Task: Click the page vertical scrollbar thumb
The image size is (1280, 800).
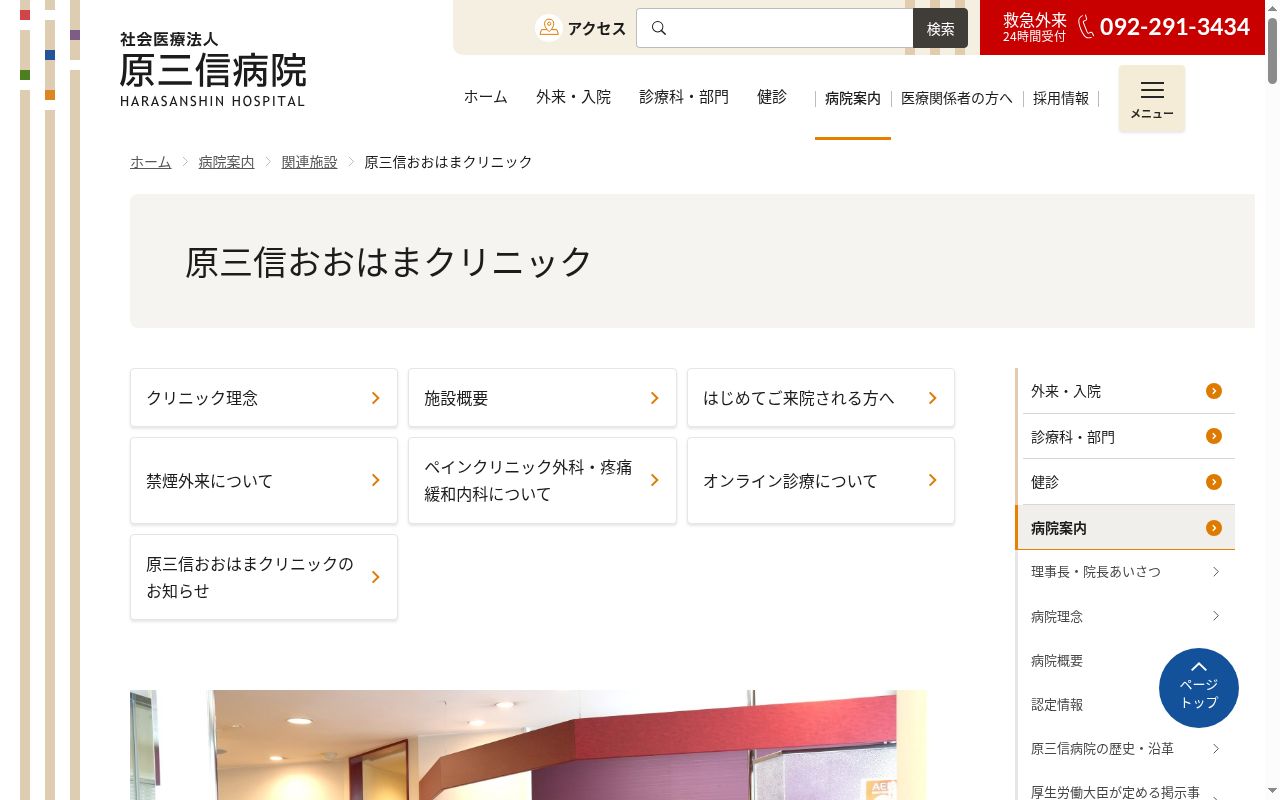Action: click(1272, 50)
